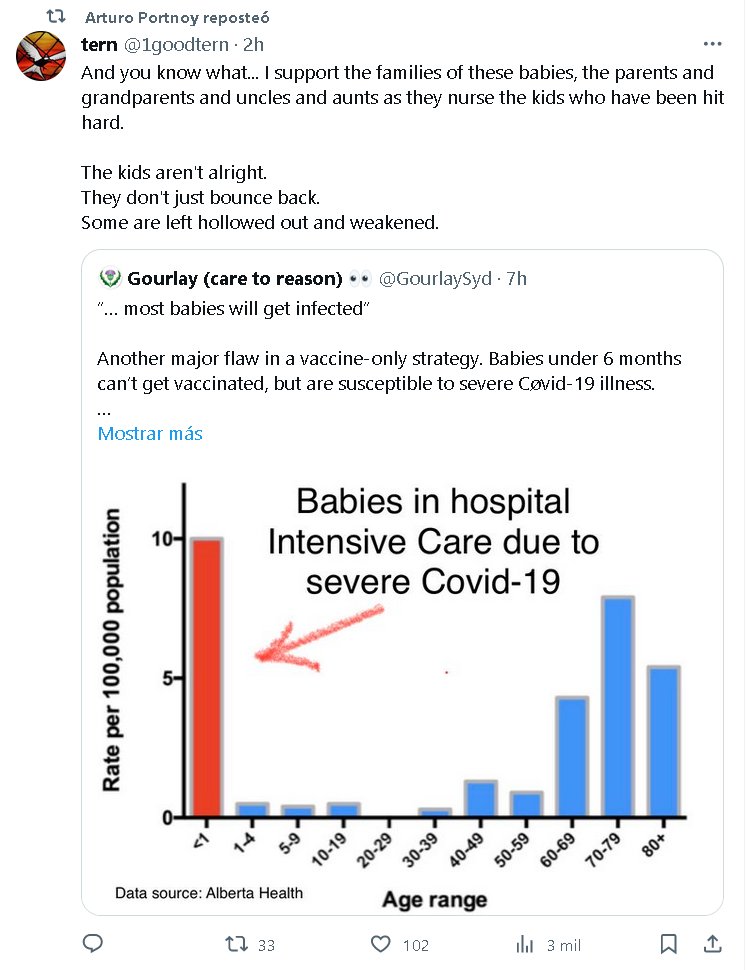Open the @1goodtern handle link
This screenshot has width=746, height=970.
tap(177, 45)
